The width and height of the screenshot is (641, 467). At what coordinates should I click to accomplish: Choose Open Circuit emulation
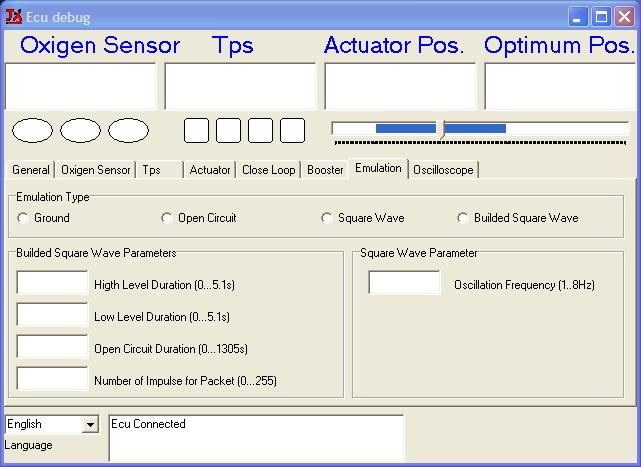pyautogui.click(x=167, y=218)
